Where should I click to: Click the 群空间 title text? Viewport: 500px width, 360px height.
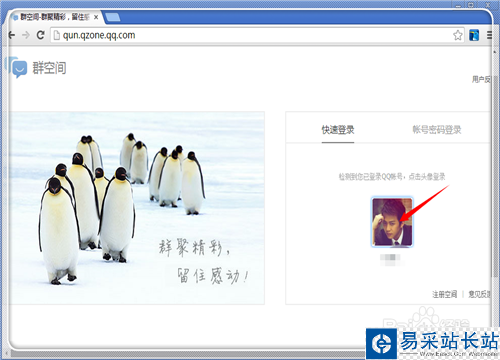49,68
